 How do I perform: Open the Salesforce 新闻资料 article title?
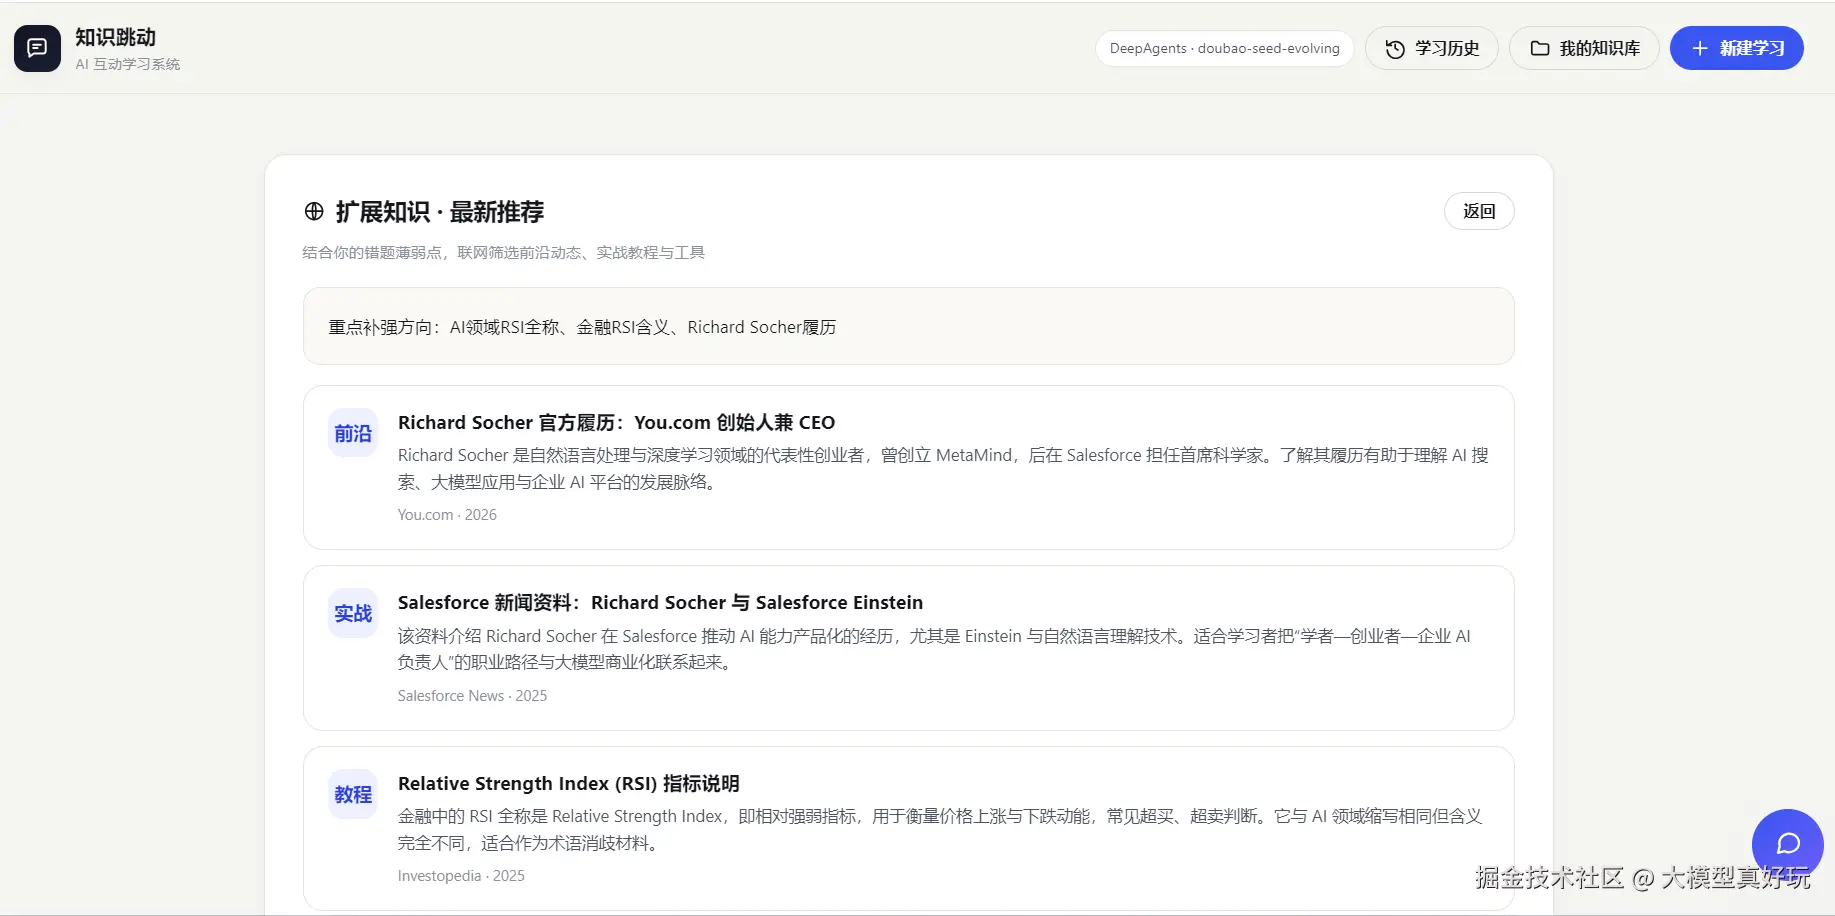(660, 602)
